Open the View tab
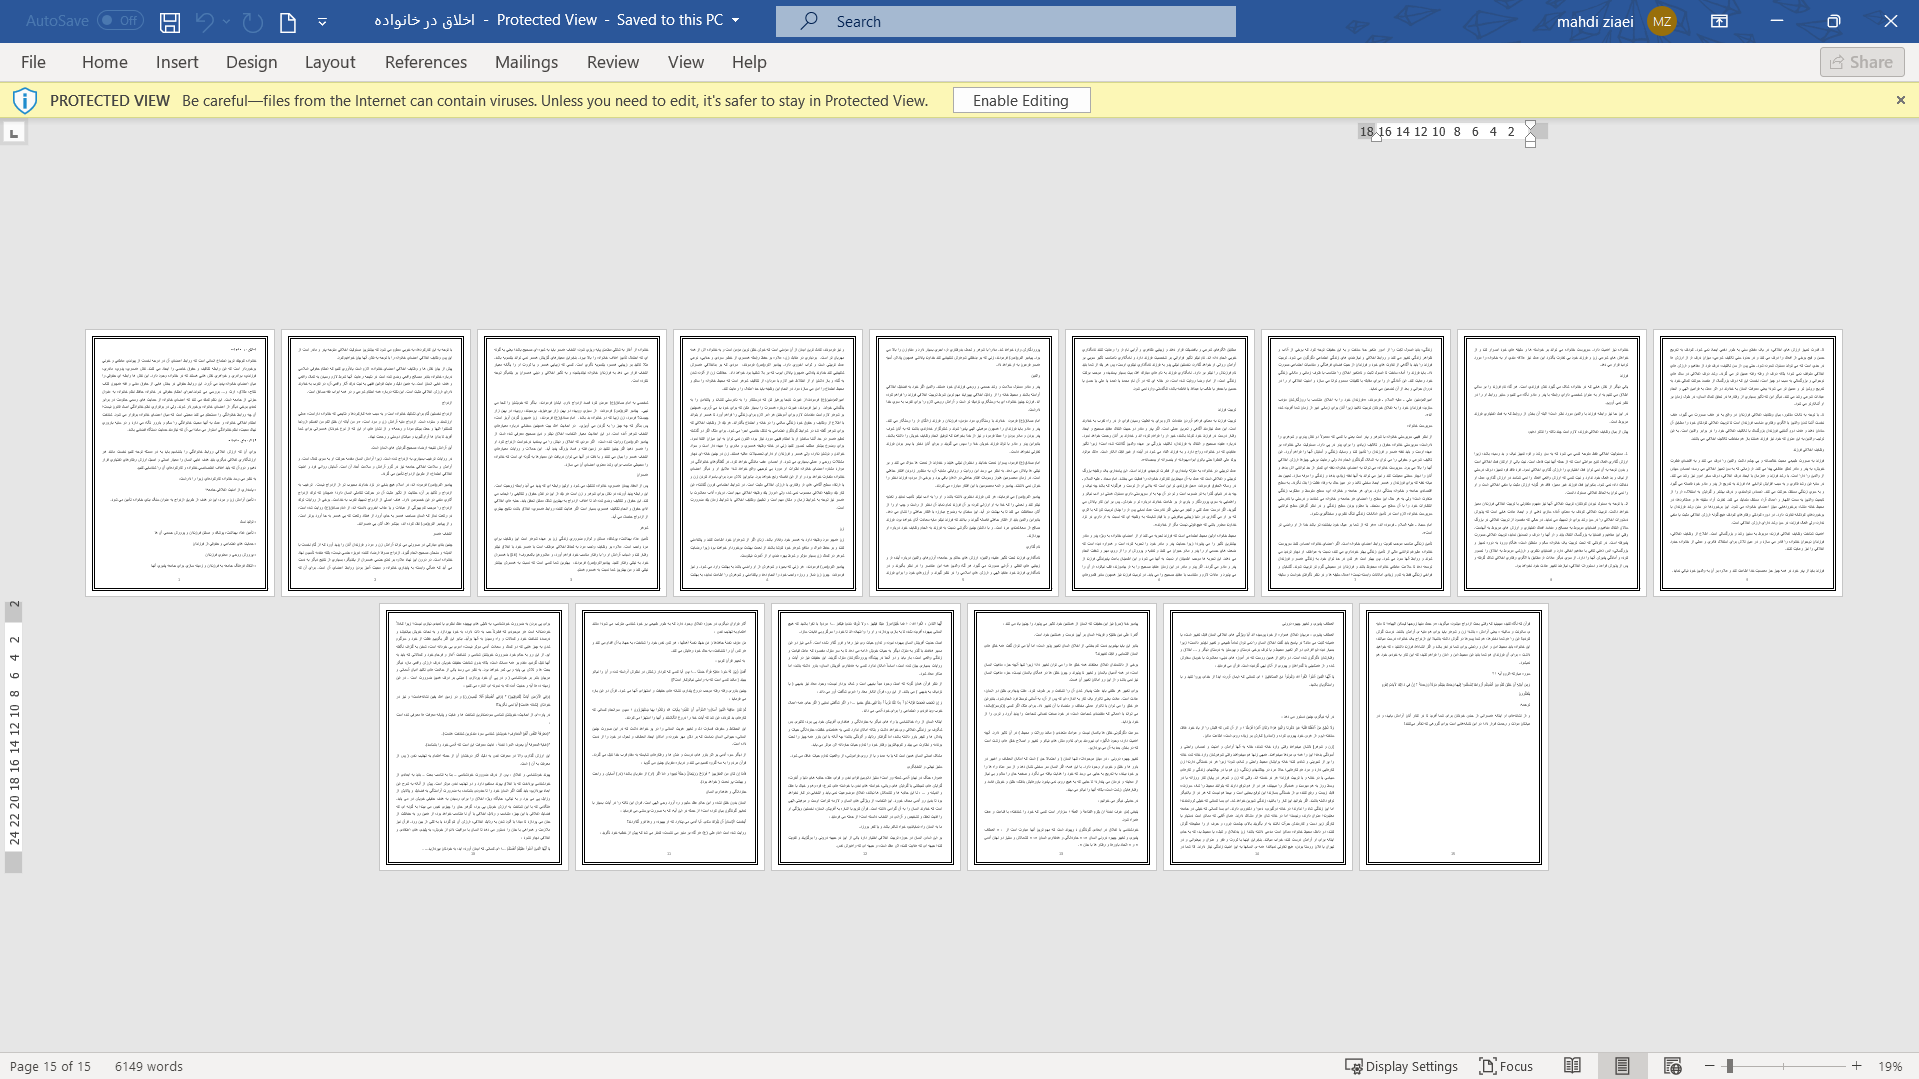 (x=686, y=62)
